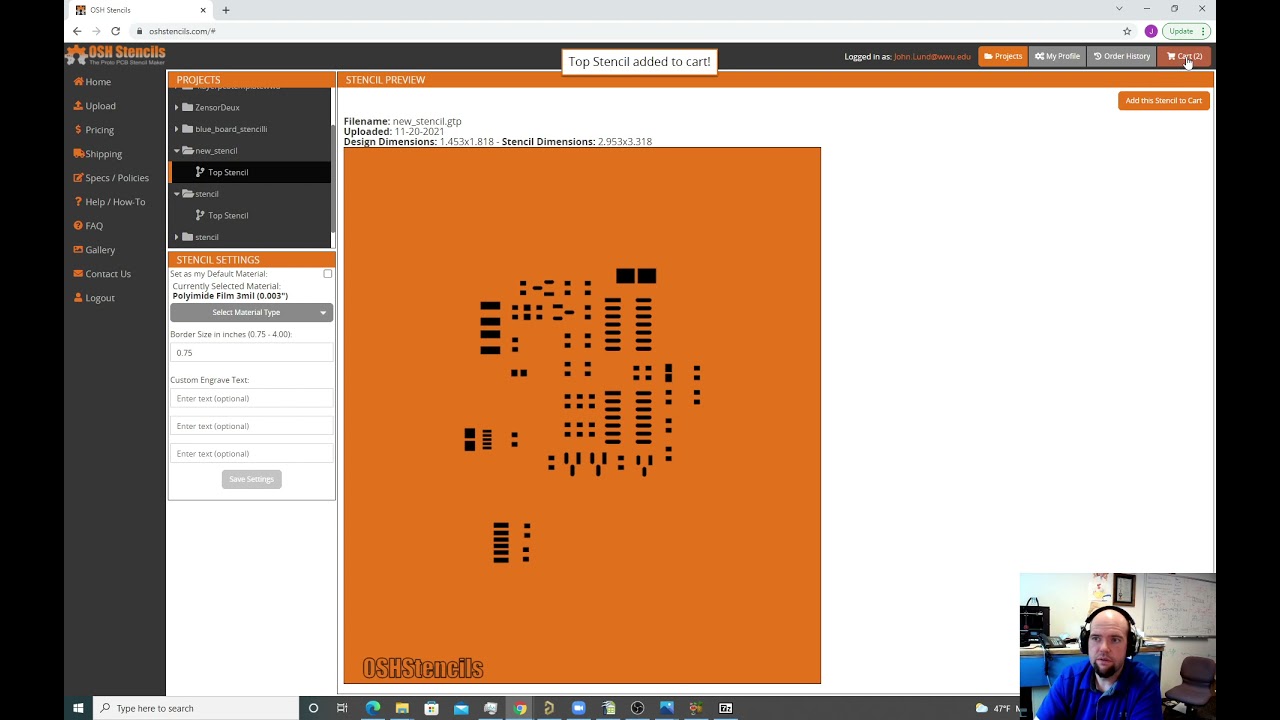1280x720 pixels.
Task: Collapse the new_stencil project folder
Action: tap(177, 151)
